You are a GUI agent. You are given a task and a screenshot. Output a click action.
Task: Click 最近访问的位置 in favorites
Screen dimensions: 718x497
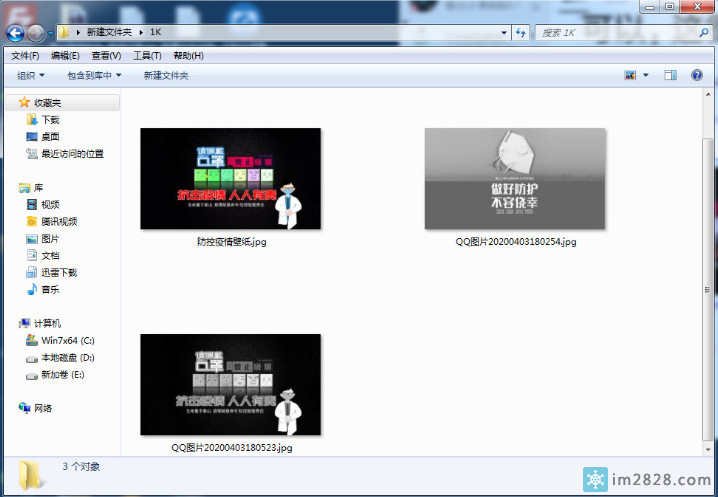pos(72,154)
